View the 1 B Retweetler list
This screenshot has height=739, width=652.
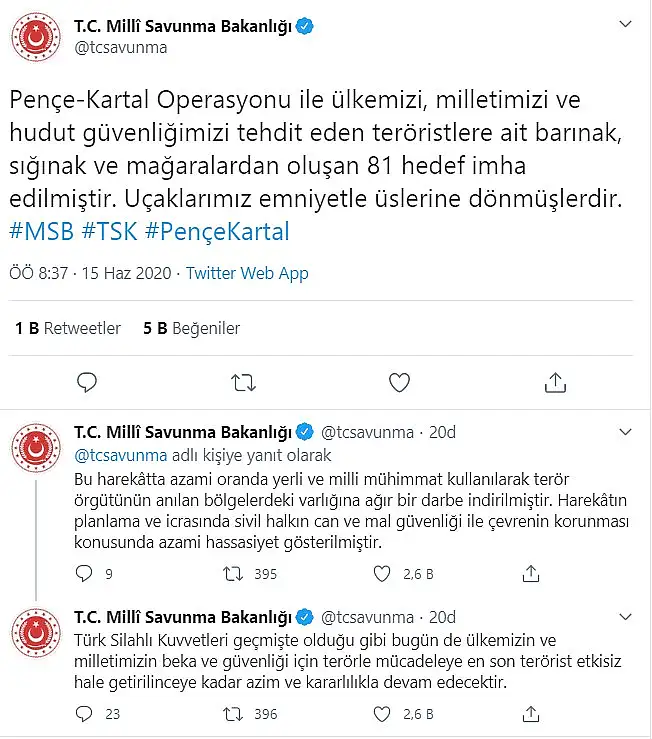68,328
